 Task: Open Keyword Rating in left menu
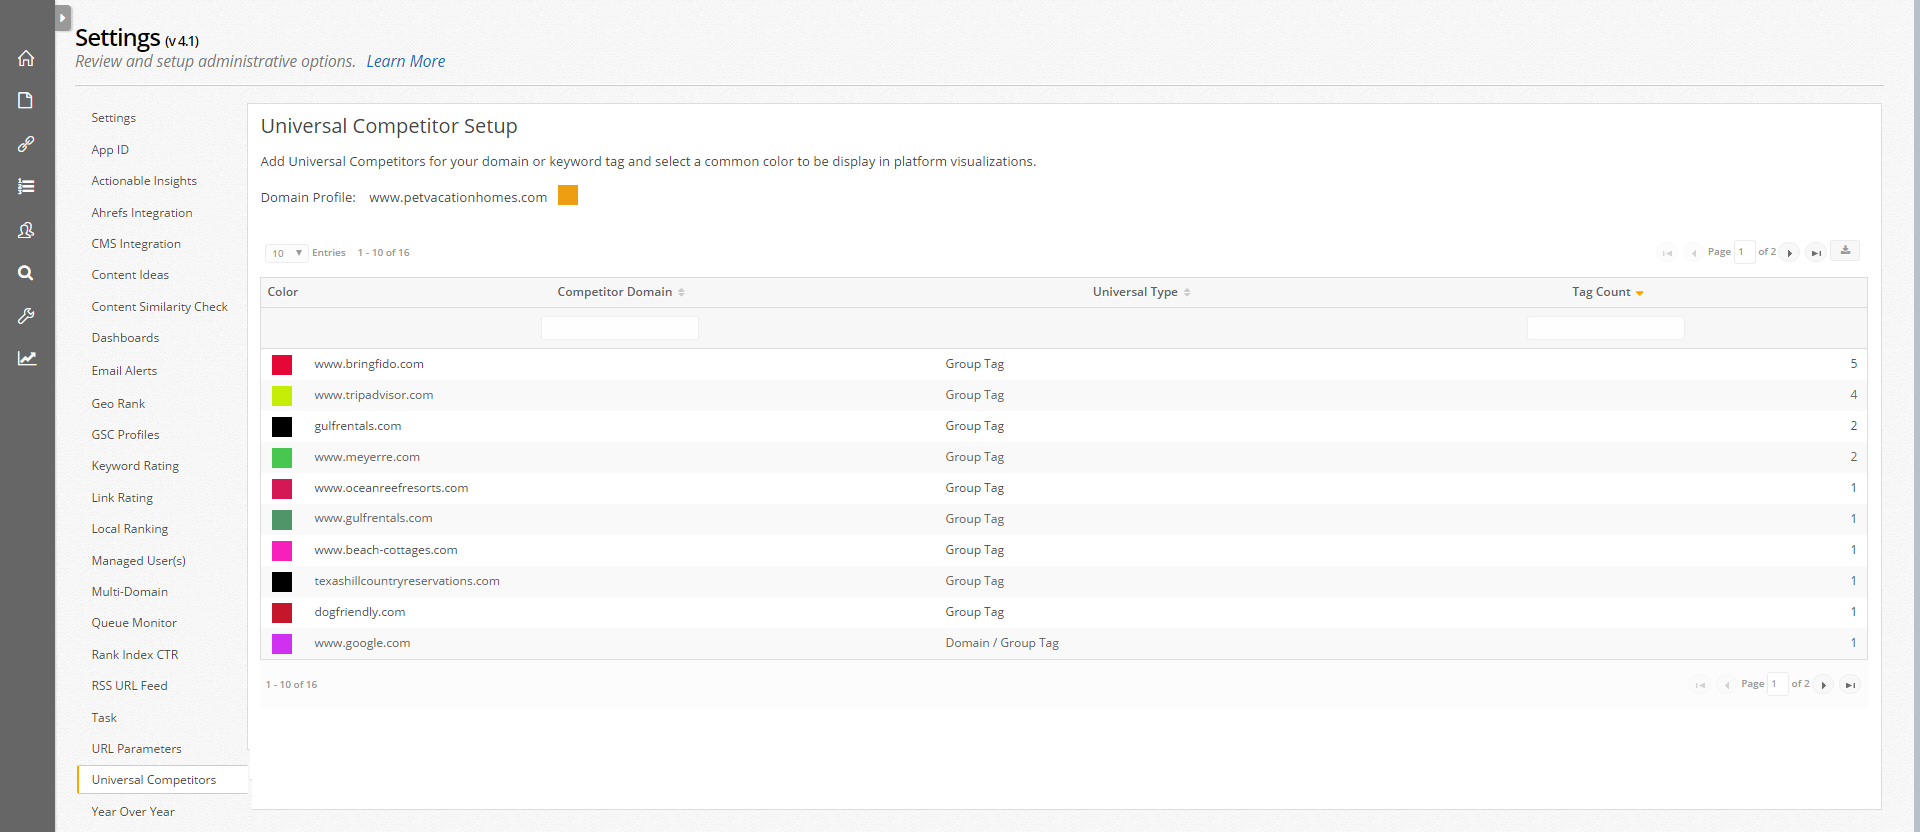coord(135,466)
